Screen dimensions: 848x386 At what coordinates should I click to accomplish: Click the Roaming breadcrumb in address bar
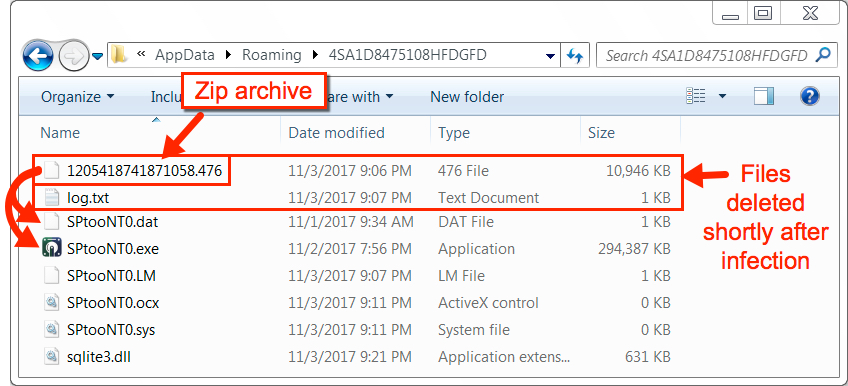pyautogui.click(x=271, y=55)
